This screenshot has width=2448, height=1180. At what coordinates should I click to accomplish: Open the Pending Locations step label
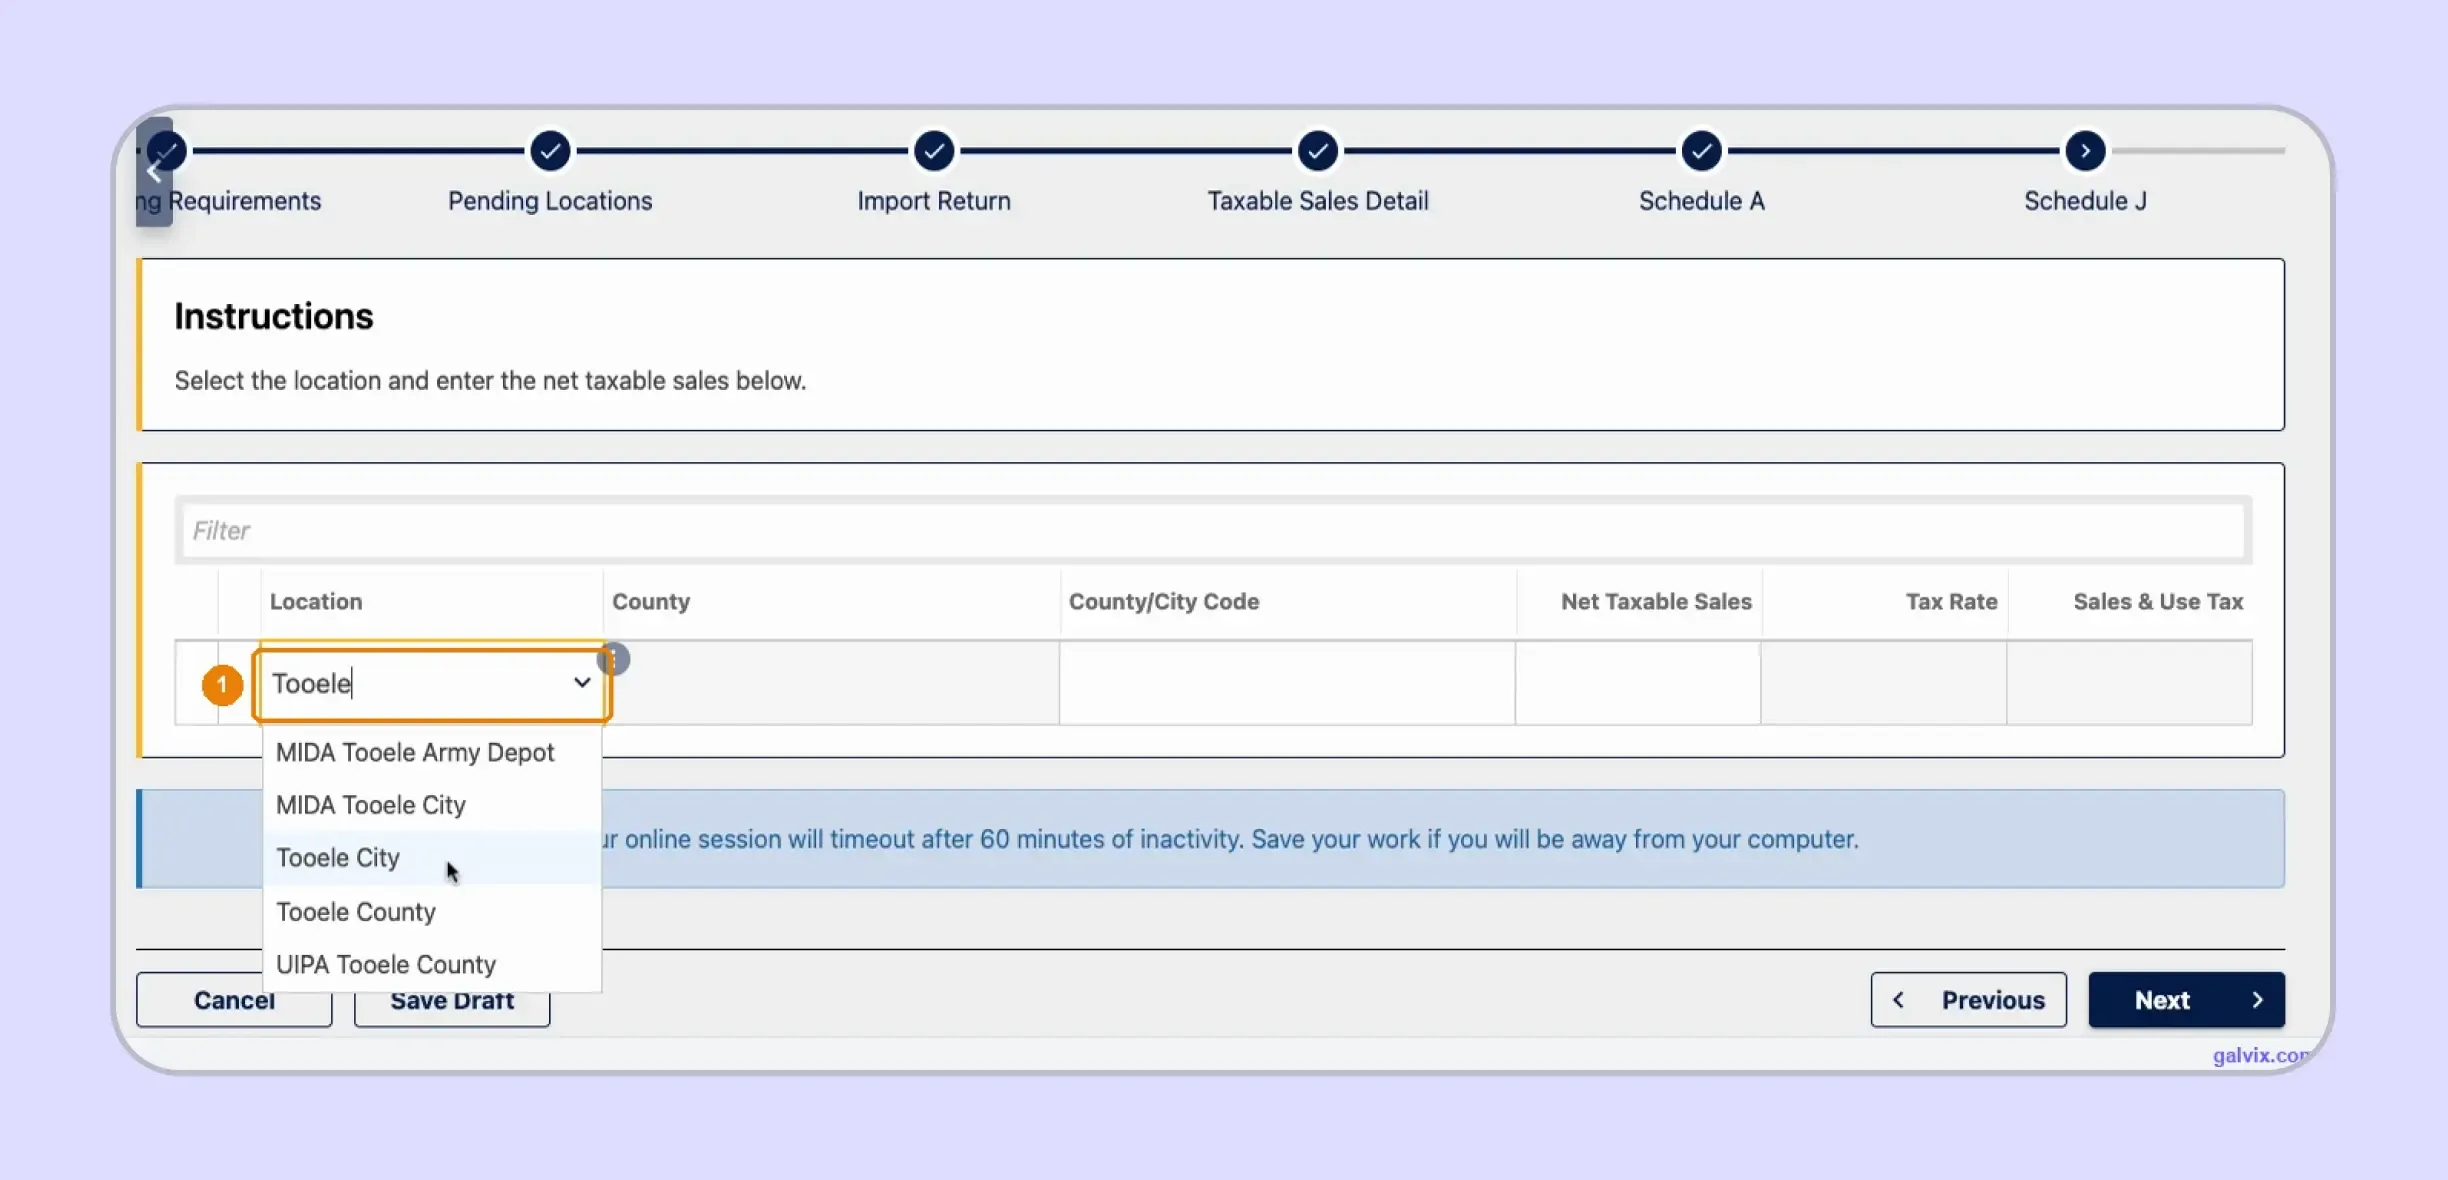tap(550, 201)
